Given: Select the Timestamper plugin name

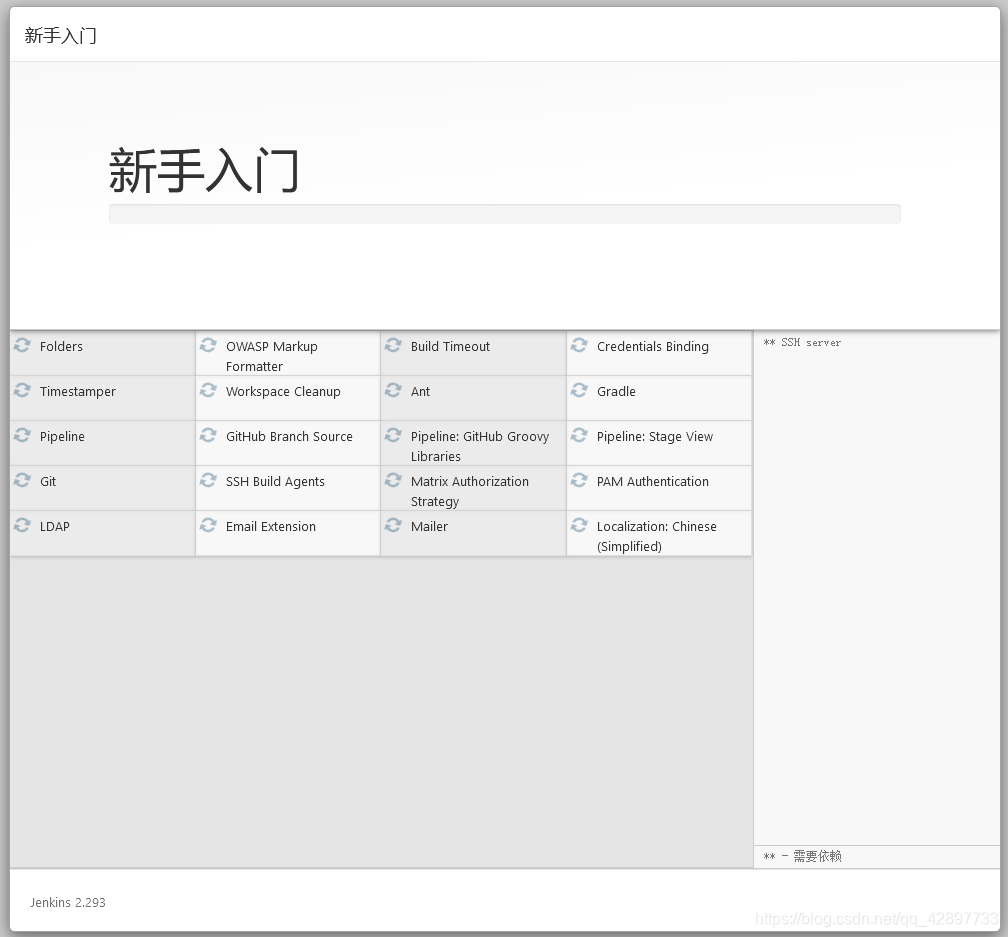Looking at the screenshot, I should point(78,391).
